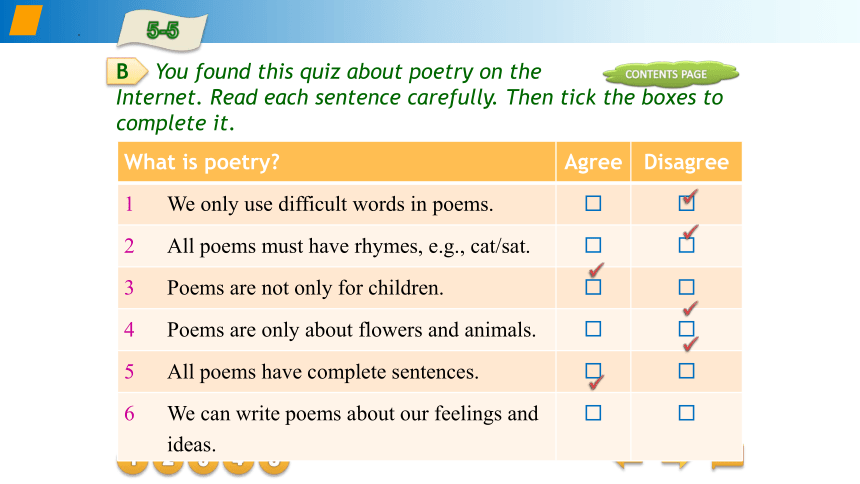This screenshot has height=484, width=860.
Task: Tick the Agree box for sentence 1
Action: pos(593,203)
